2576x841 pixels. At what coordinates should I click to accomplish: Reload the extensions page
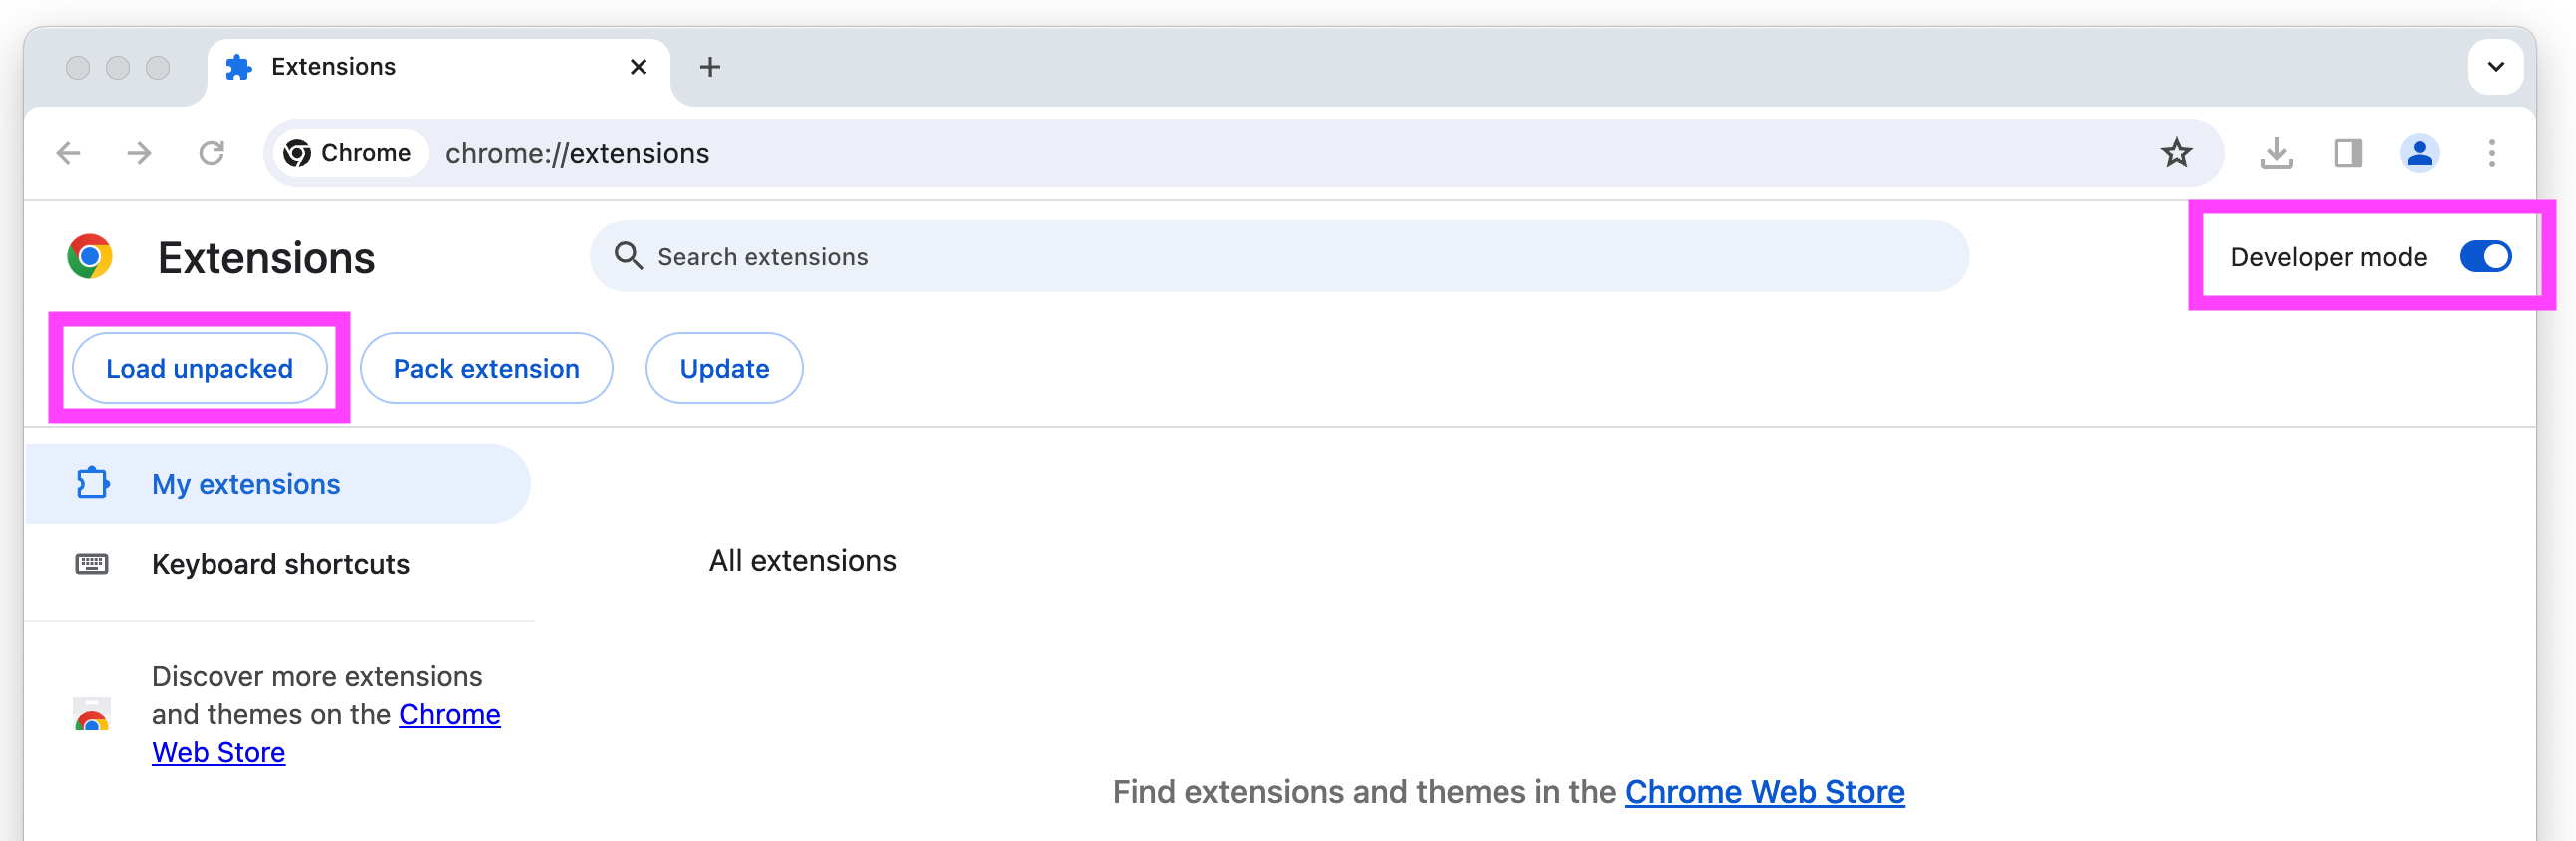pos(212,153)
